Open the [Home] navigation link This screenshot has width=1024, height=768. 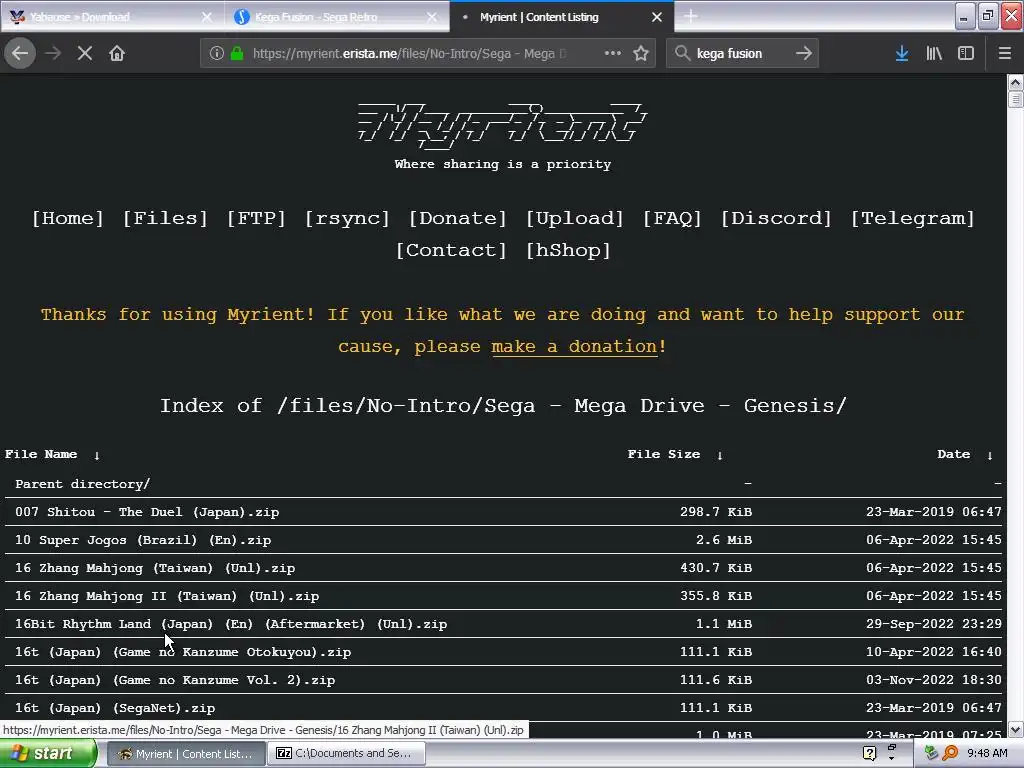click(68, 218)
